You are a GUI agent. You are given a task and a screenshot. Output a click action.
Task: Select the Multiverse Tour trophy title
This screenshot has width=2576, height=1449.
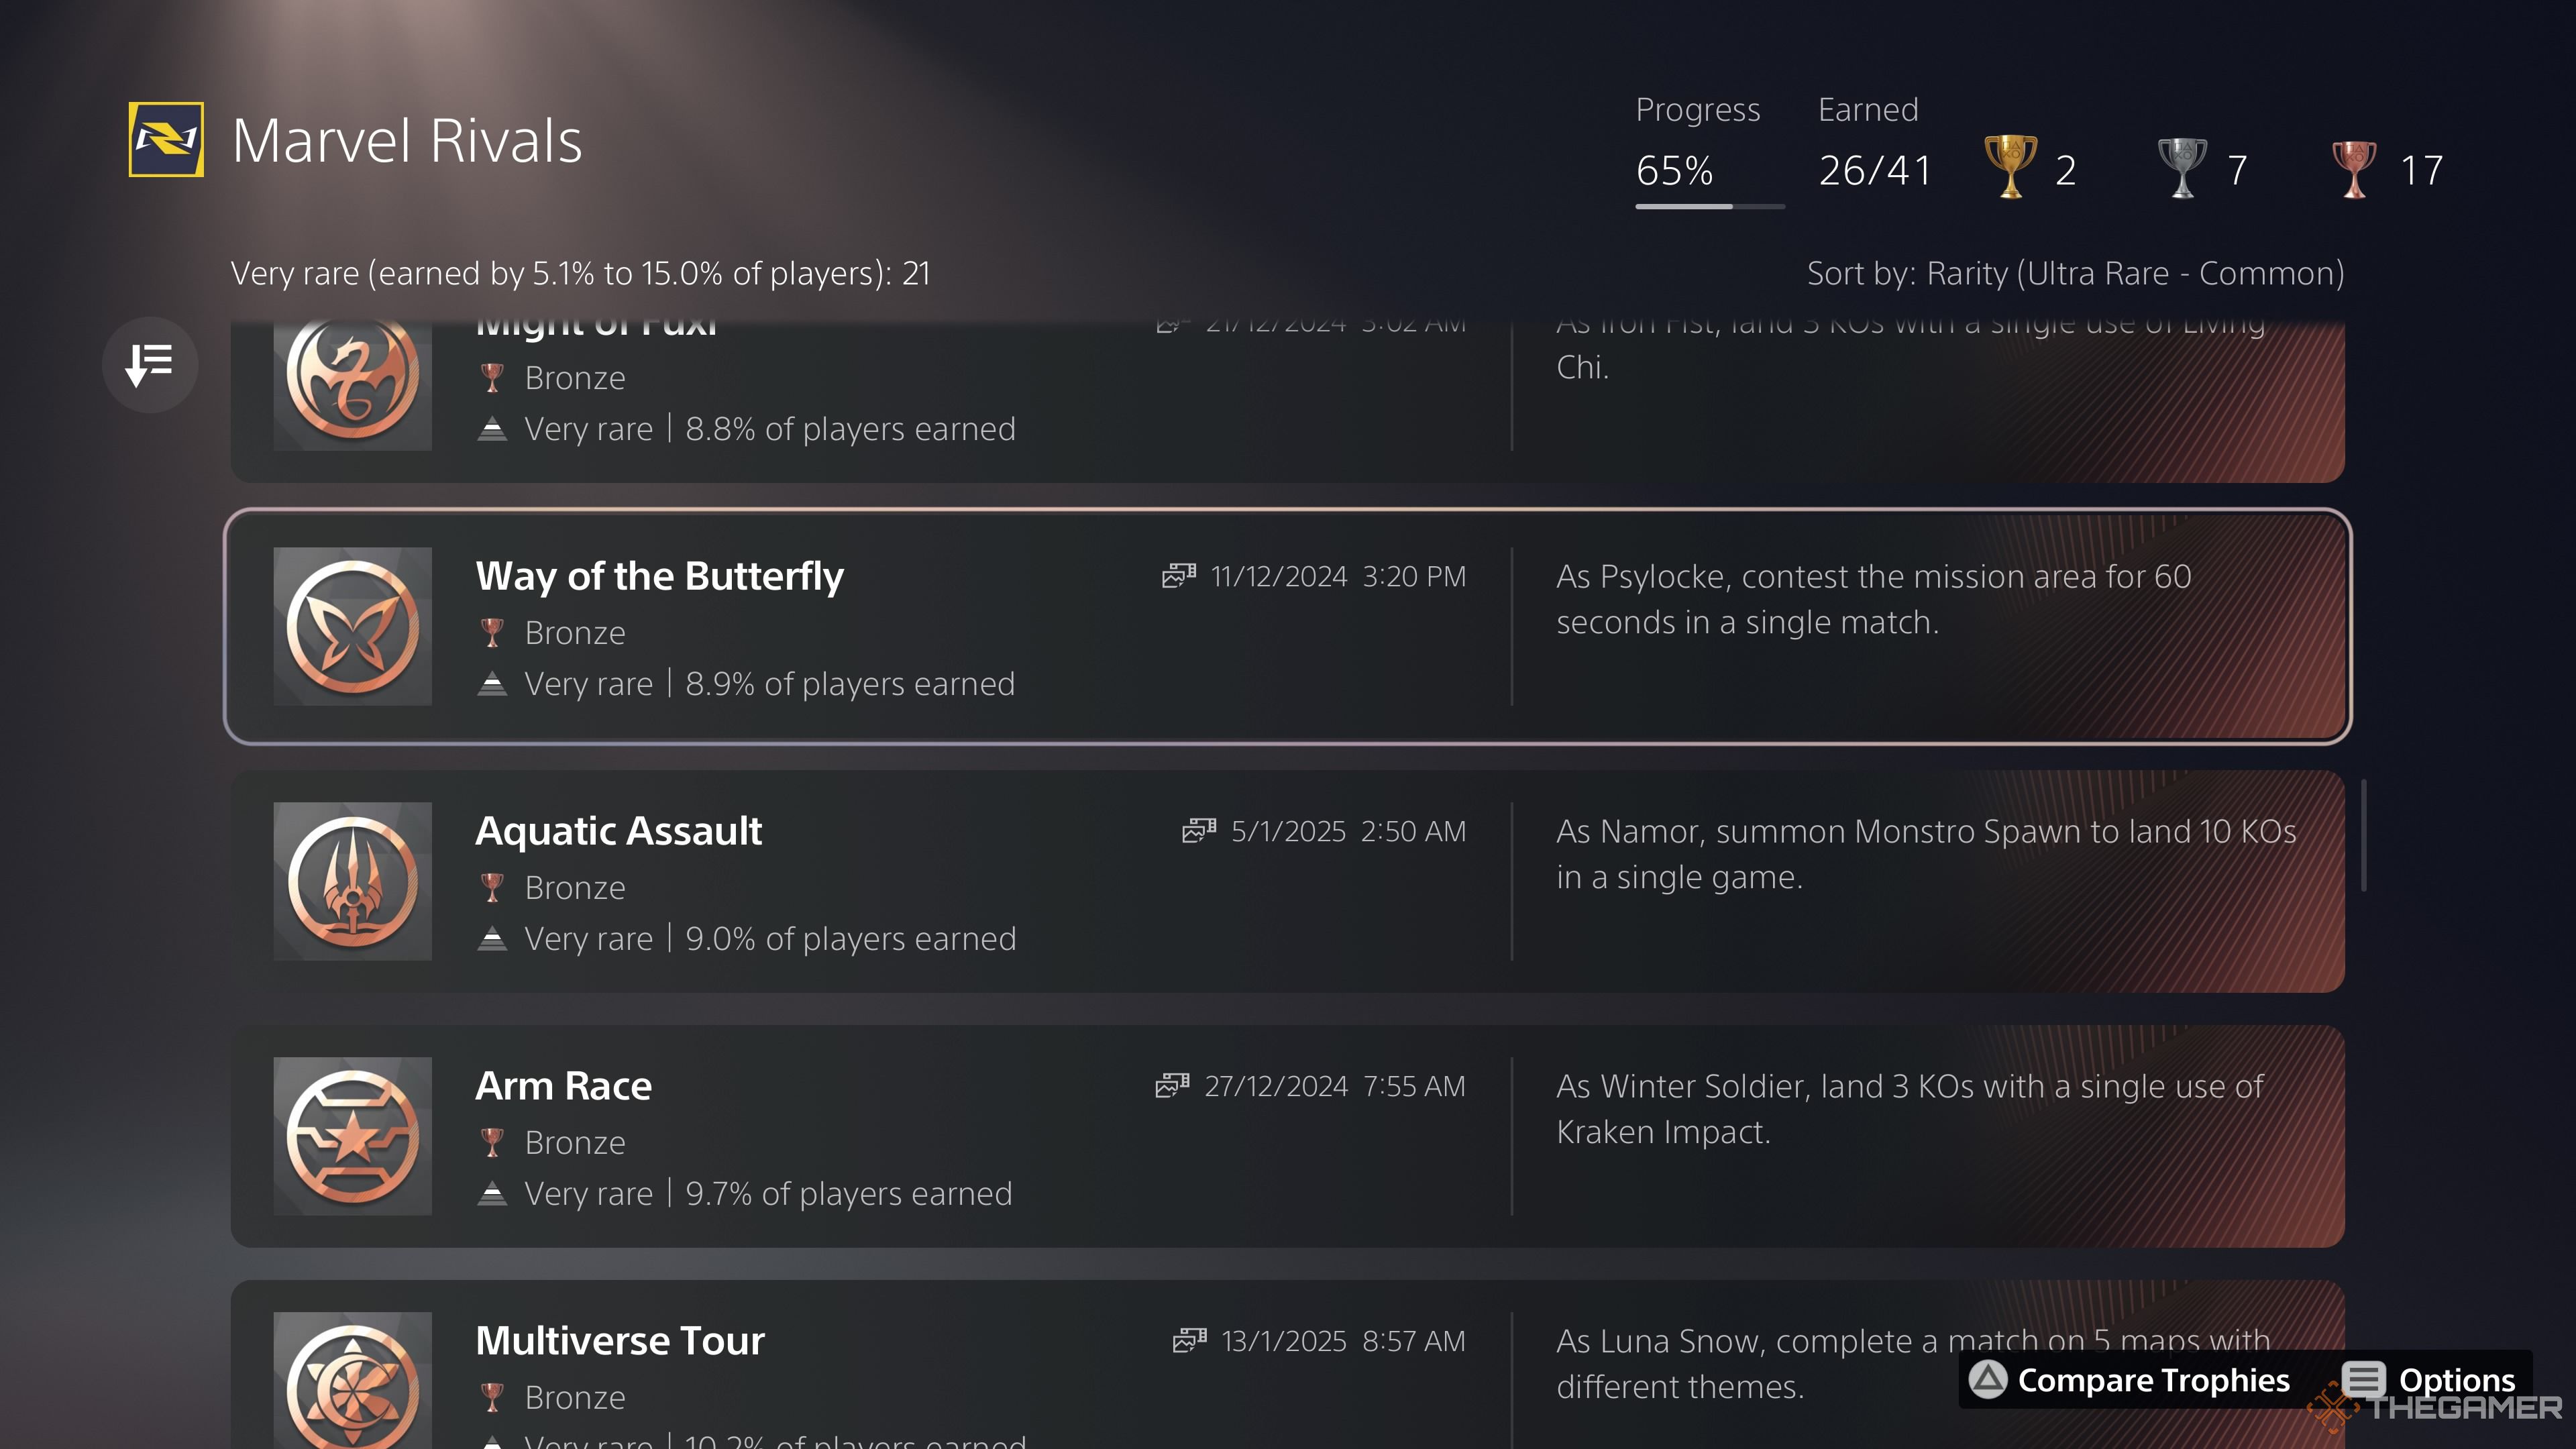620,1341
